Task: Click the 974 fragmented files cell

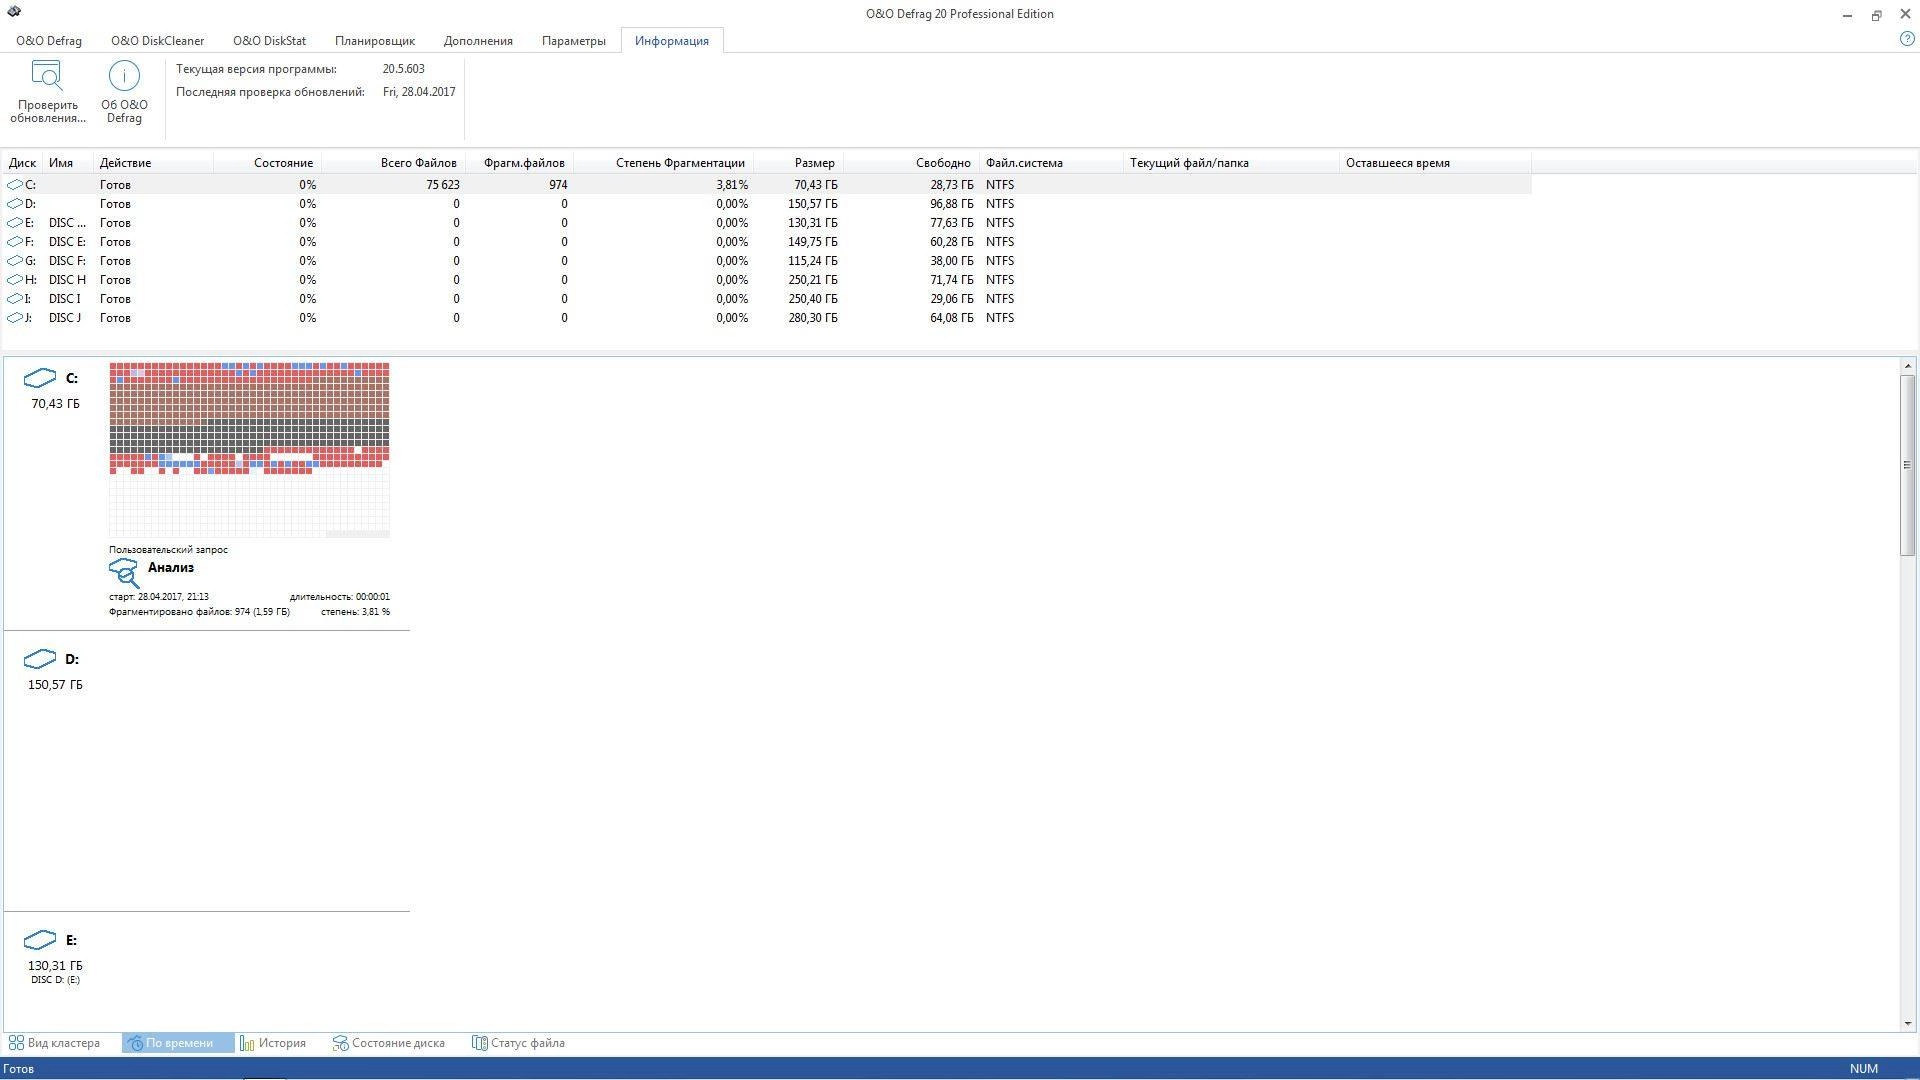Action: pyautogui.click(x=558, y=185)
